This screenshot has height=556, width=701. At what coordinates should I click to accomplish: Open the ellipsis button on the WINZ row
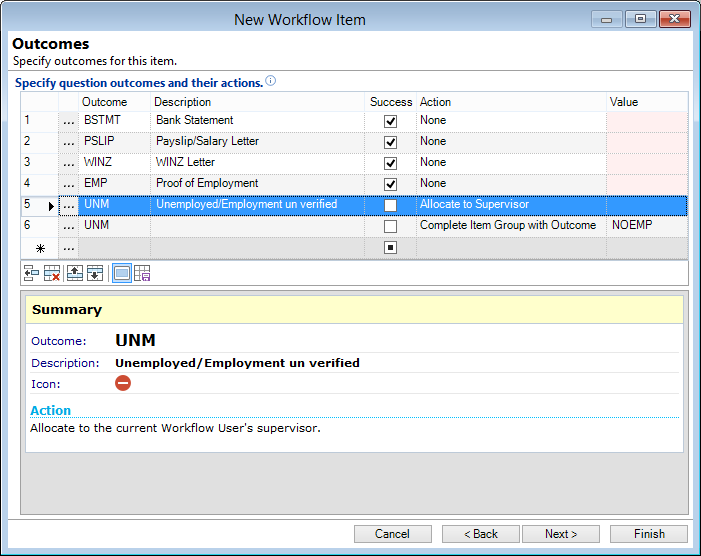click(x=68, y=164)
